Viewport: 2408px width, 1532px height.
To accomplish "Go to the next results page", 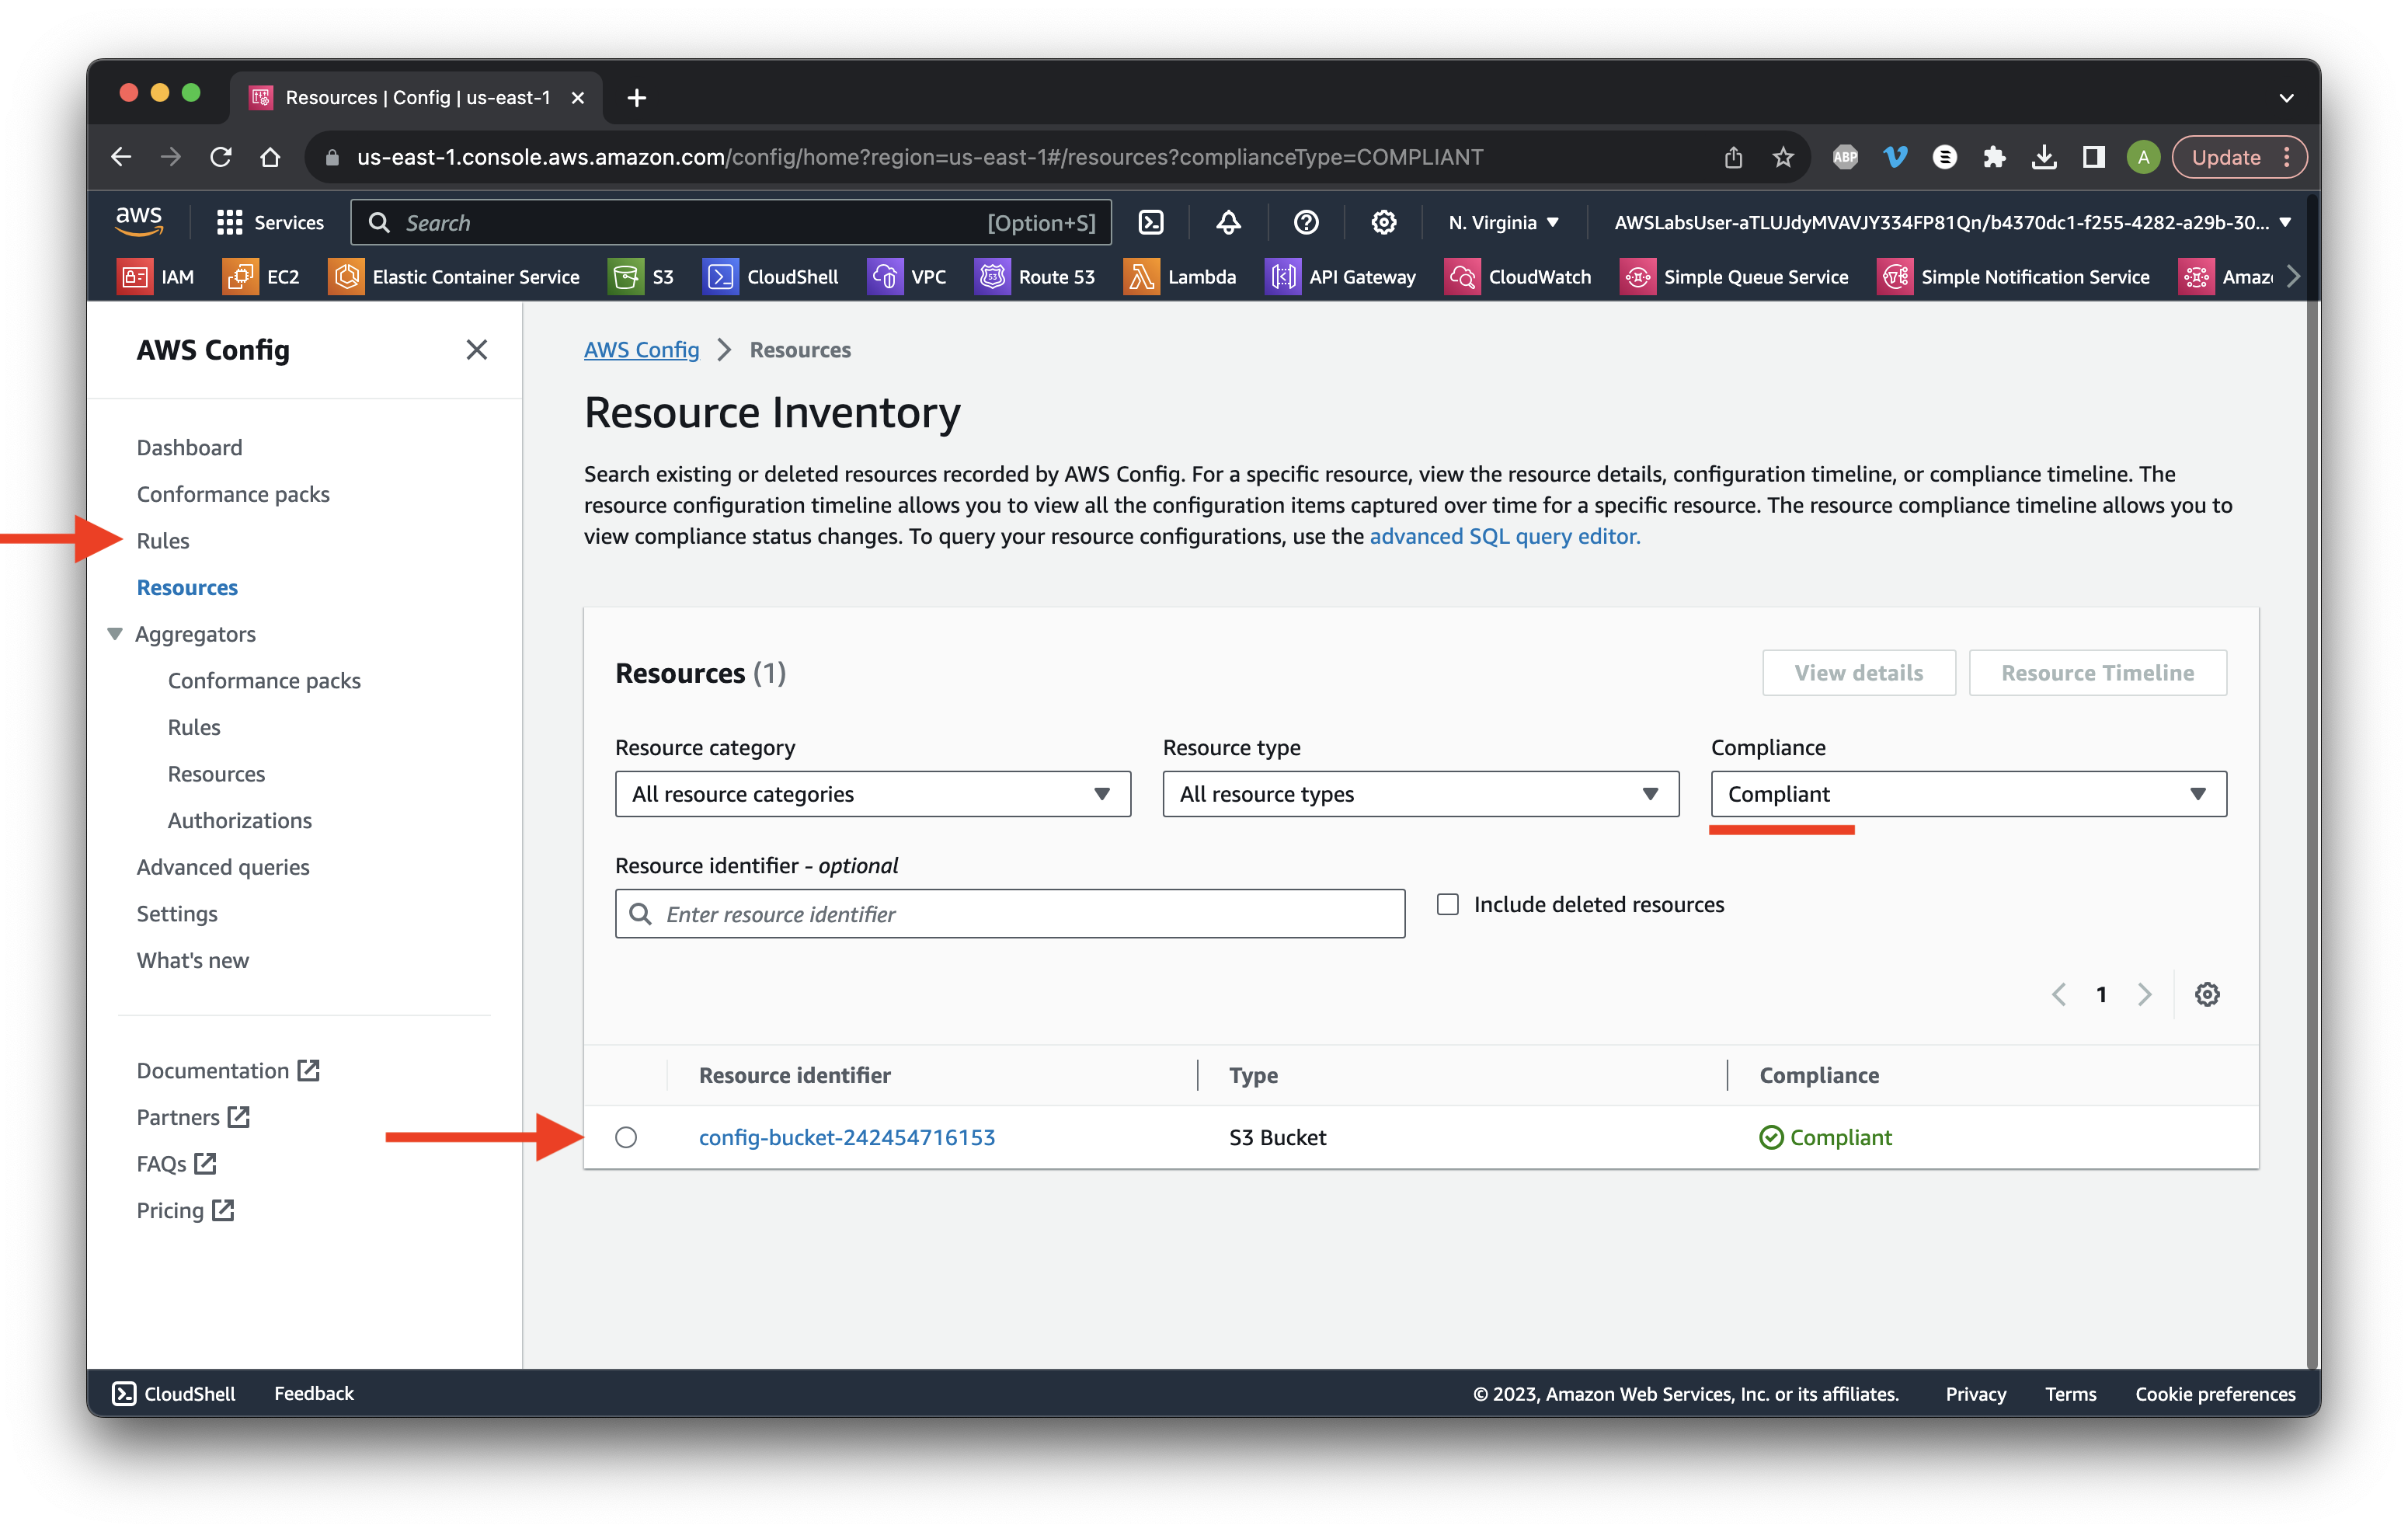I will [x=2144, y=994].
